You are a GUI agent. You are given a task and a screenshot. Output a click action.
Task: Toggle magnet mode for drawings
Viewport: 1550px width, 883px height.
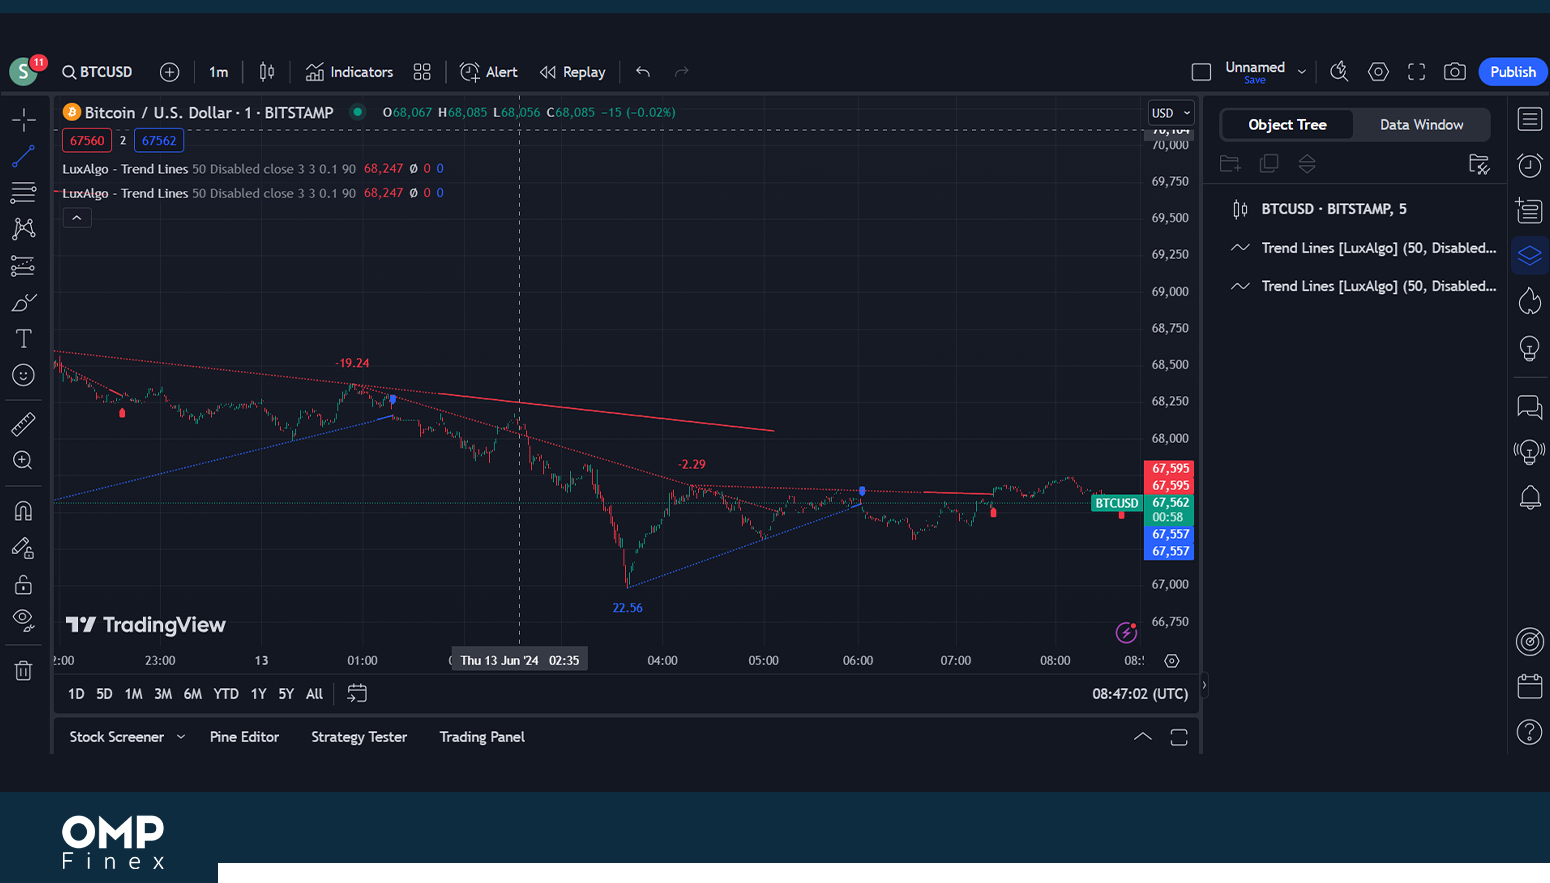[24, 511]
